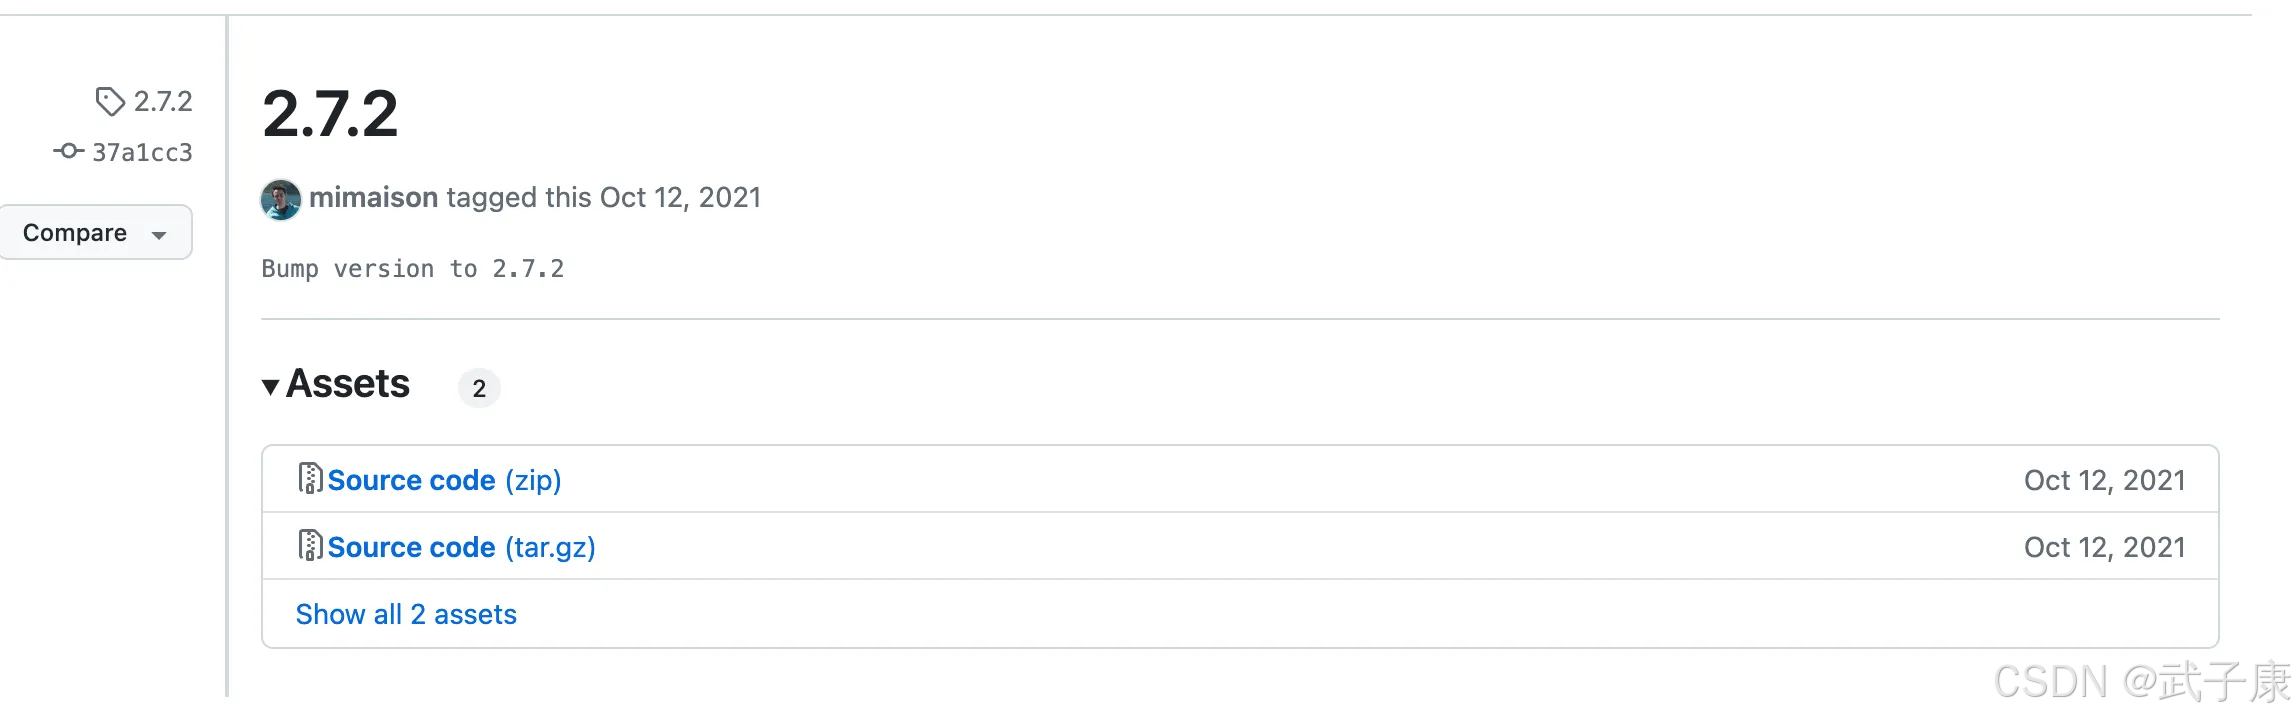Download Source code (tar.gz)
2296x720 pixels.
click(x=461, y=547)
